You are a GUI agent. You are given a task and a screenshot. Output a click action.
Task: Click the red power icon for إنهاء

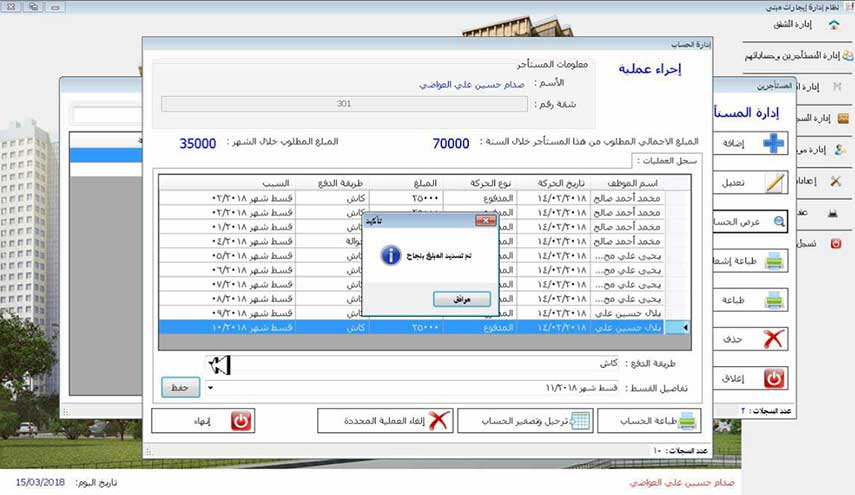(241, 421)
